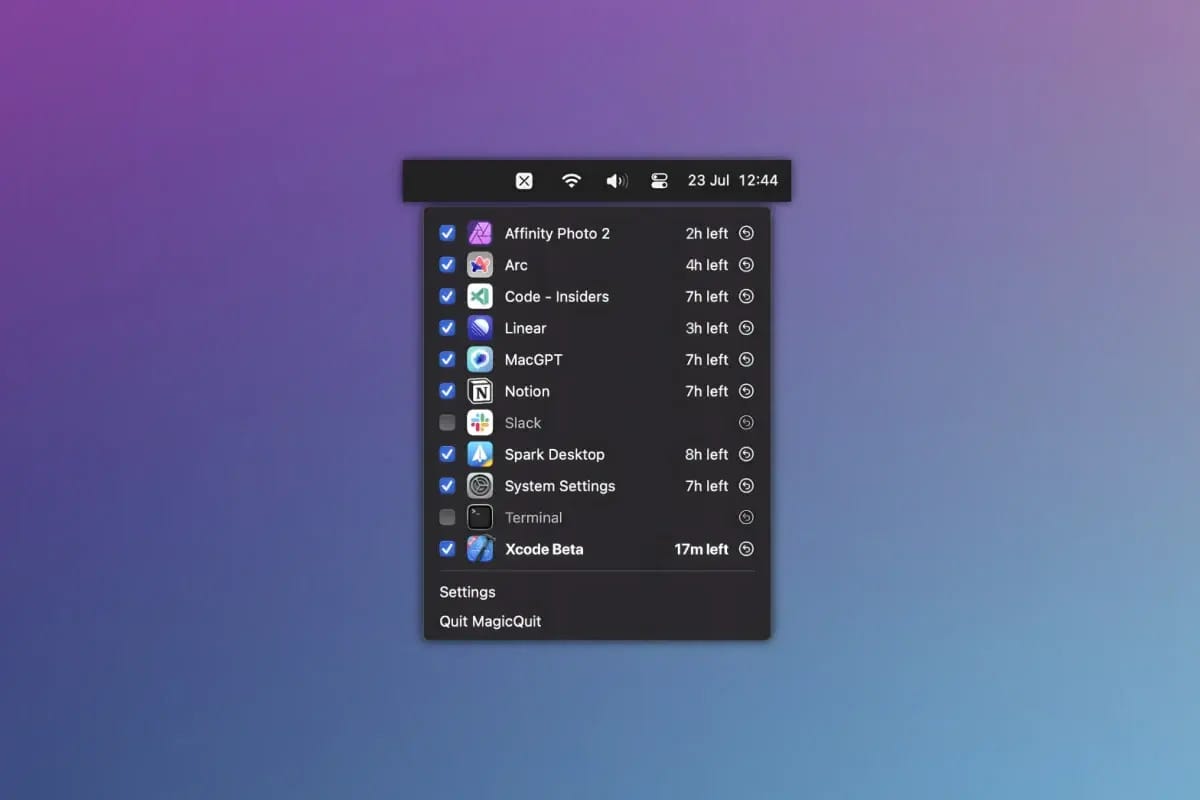Click the Code - Insiders app icon
Image resolution: width=1200 pixels, height=800 pixels.
(480, 296)
